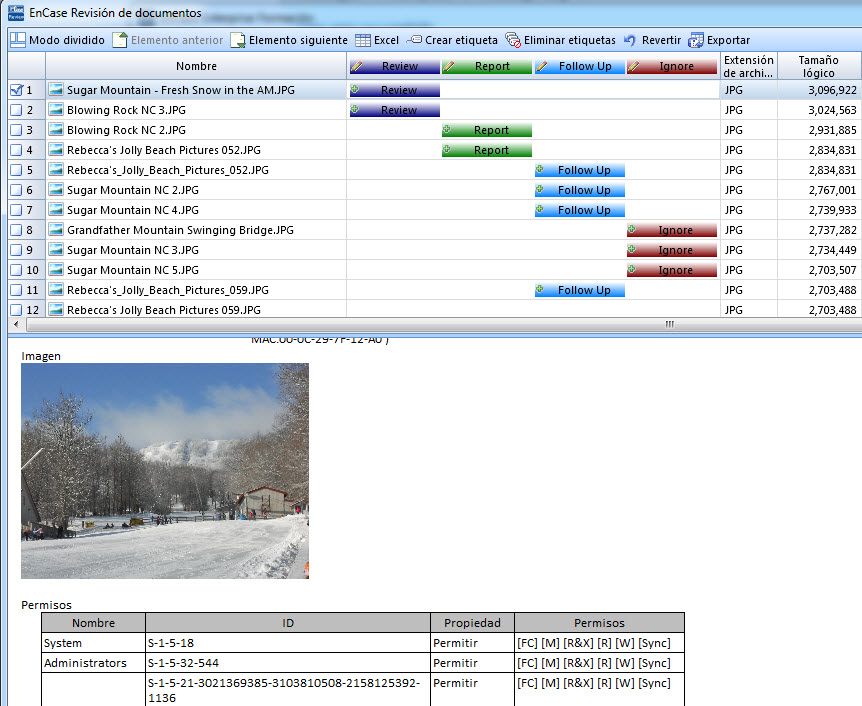Sort by the Nombre column header
Viewport: 862px width, 706px height.
(x=196, y=66)
